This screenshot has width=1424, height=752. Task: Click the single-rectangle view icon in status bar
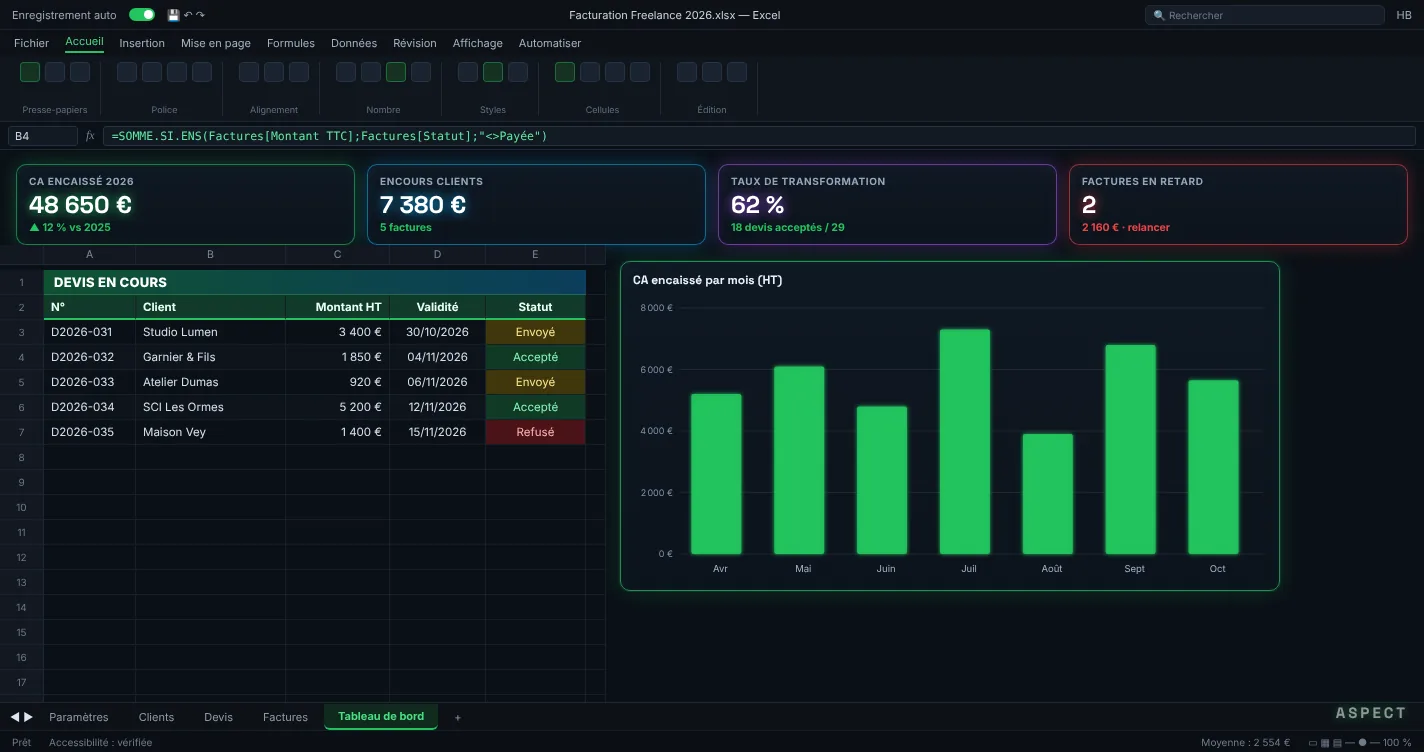tap(1313, 743)
